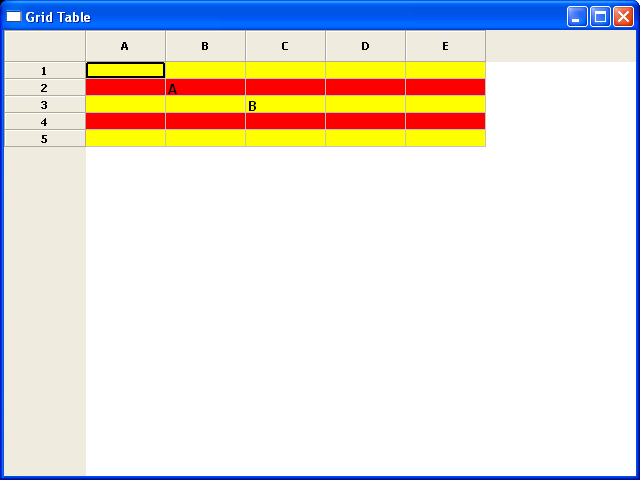This screenshot has width=640, height=480.
Task: Select row 1 header
Action: click(44, 71)
